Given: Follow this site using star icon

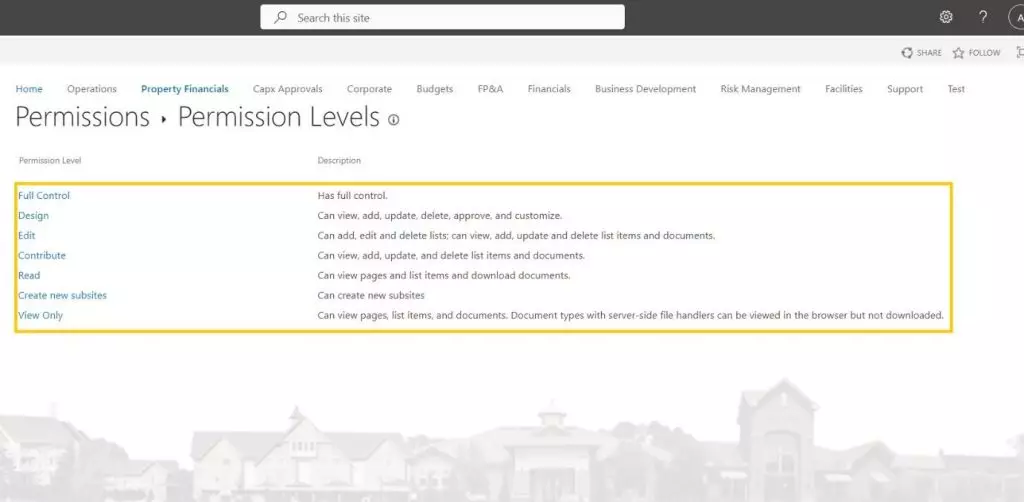Looking at the screenshot, I should tap(958, 53).
